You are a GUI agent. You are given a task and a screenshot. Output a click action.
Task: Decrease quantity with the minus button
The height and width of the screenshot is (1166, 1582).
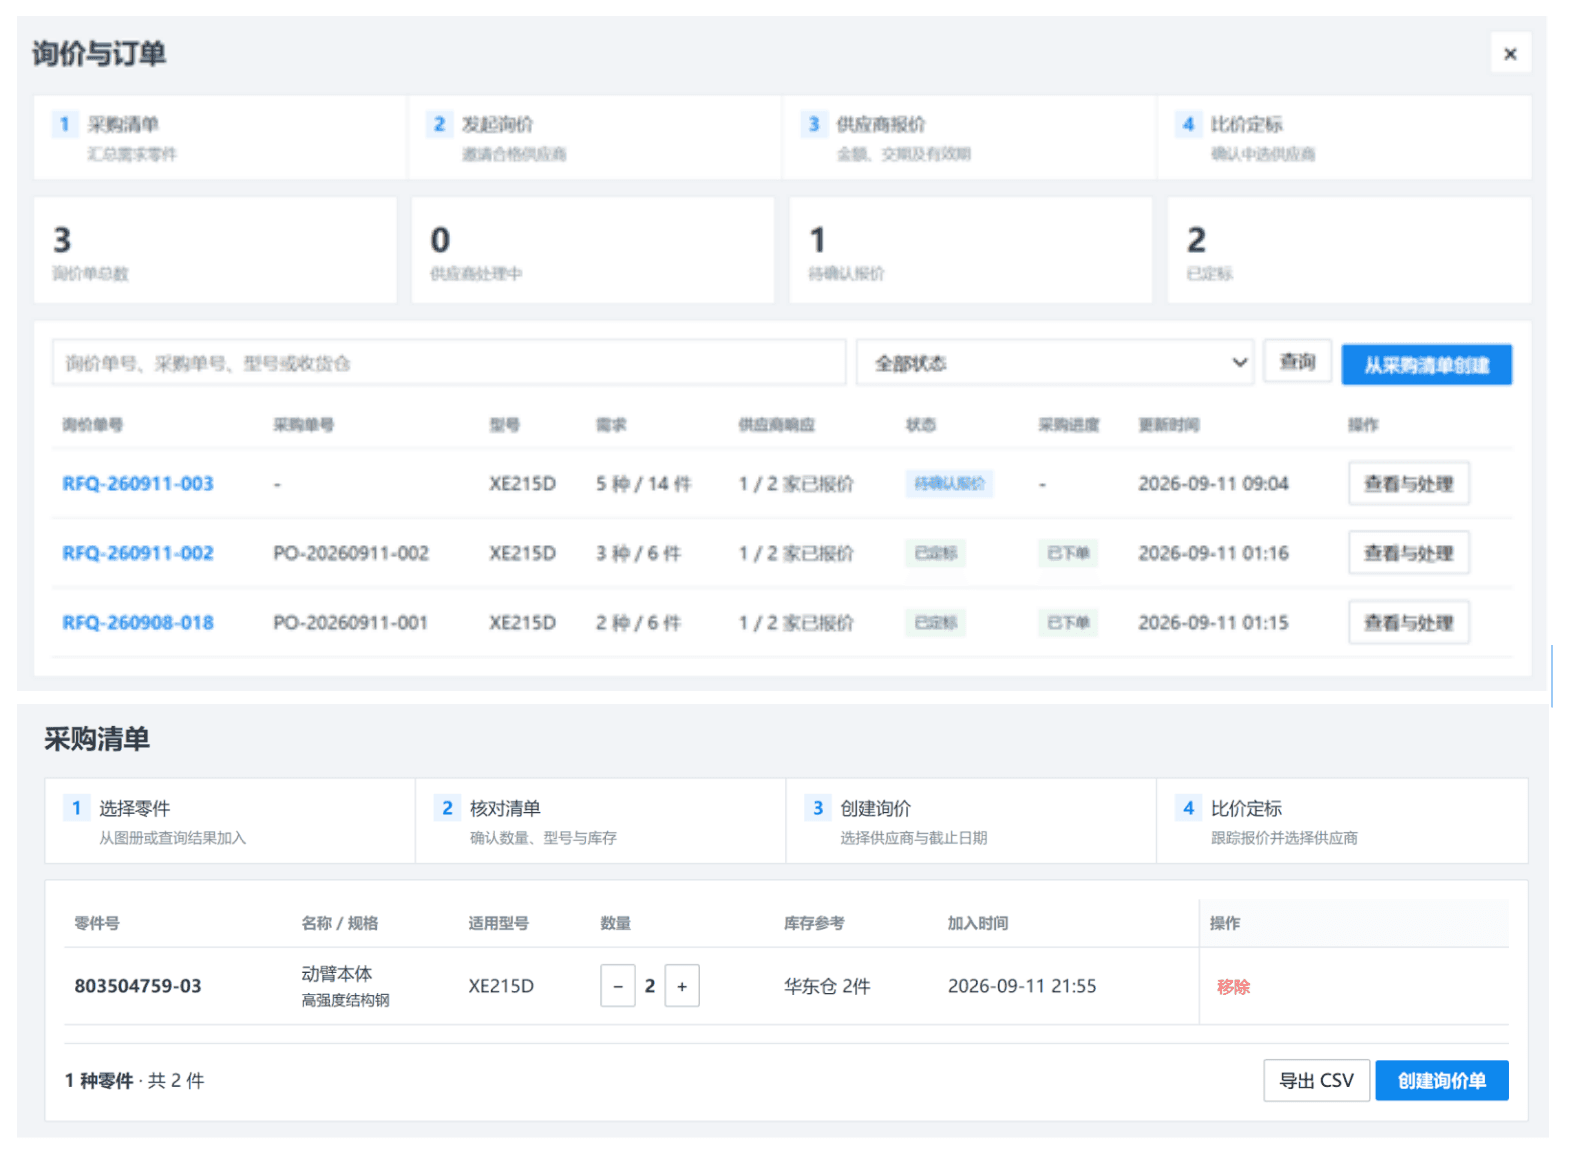[618, 986]
